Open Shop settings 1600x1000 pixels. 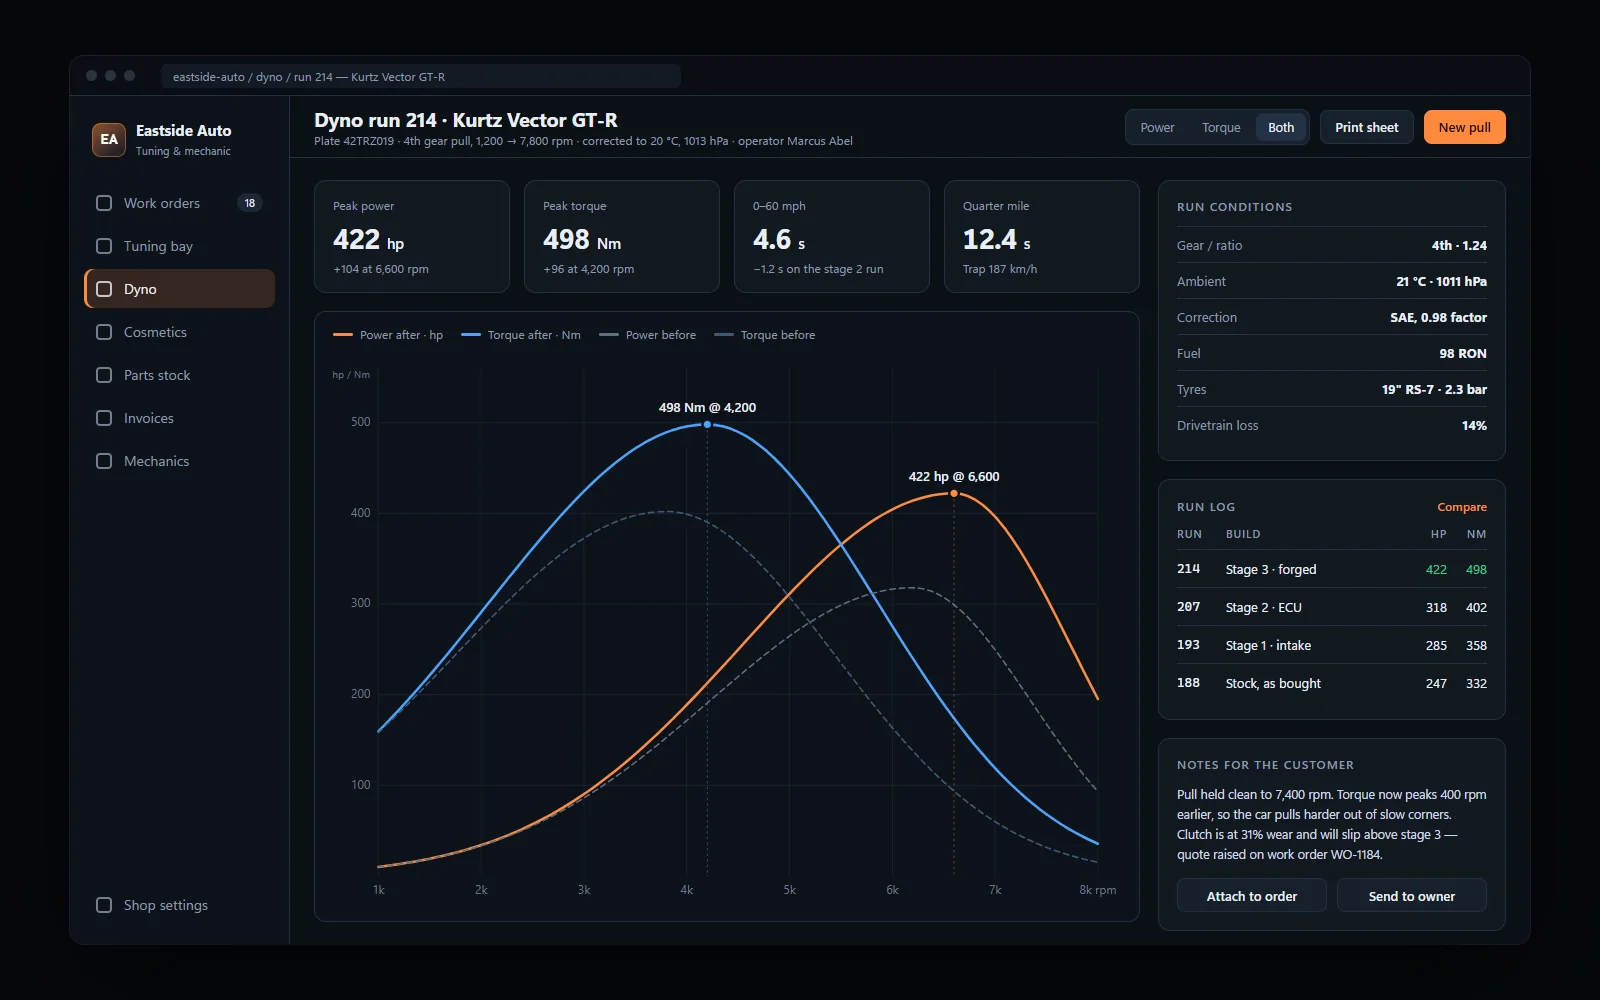(180, 905)
